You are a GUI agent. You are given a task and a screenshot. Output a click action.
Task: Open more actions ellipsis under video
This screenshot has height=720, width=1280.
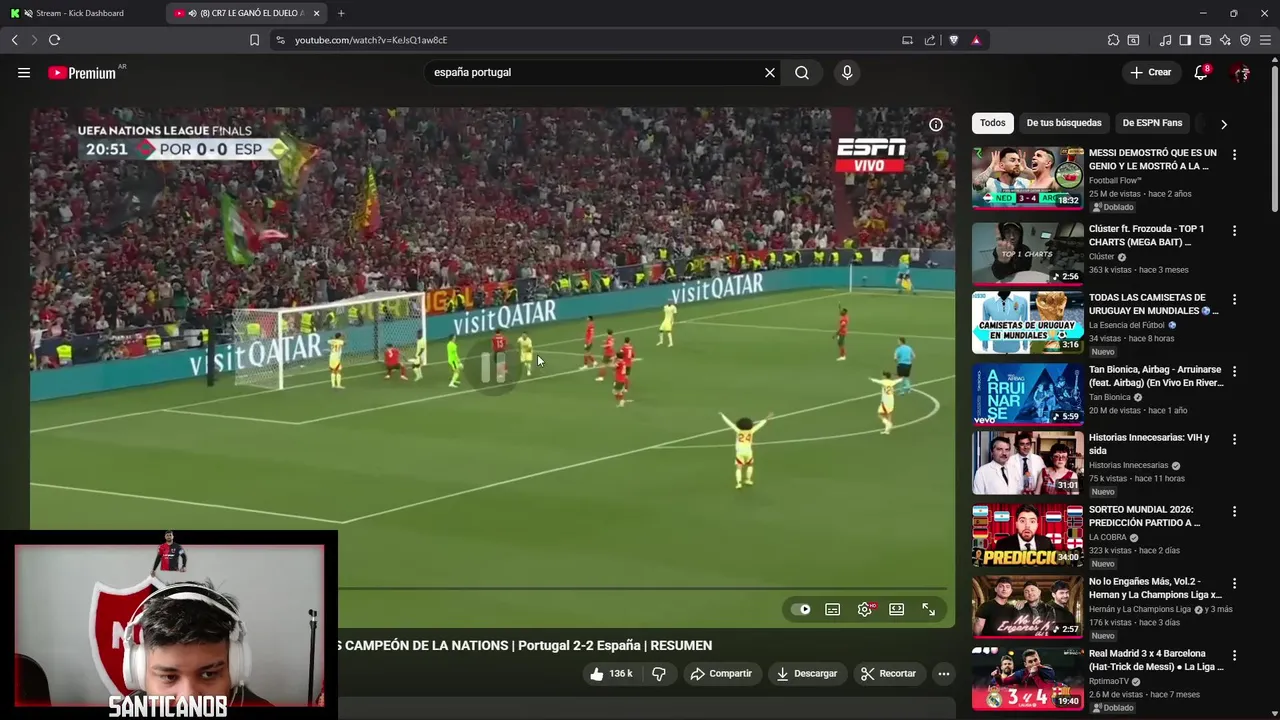tap(943, 674)
